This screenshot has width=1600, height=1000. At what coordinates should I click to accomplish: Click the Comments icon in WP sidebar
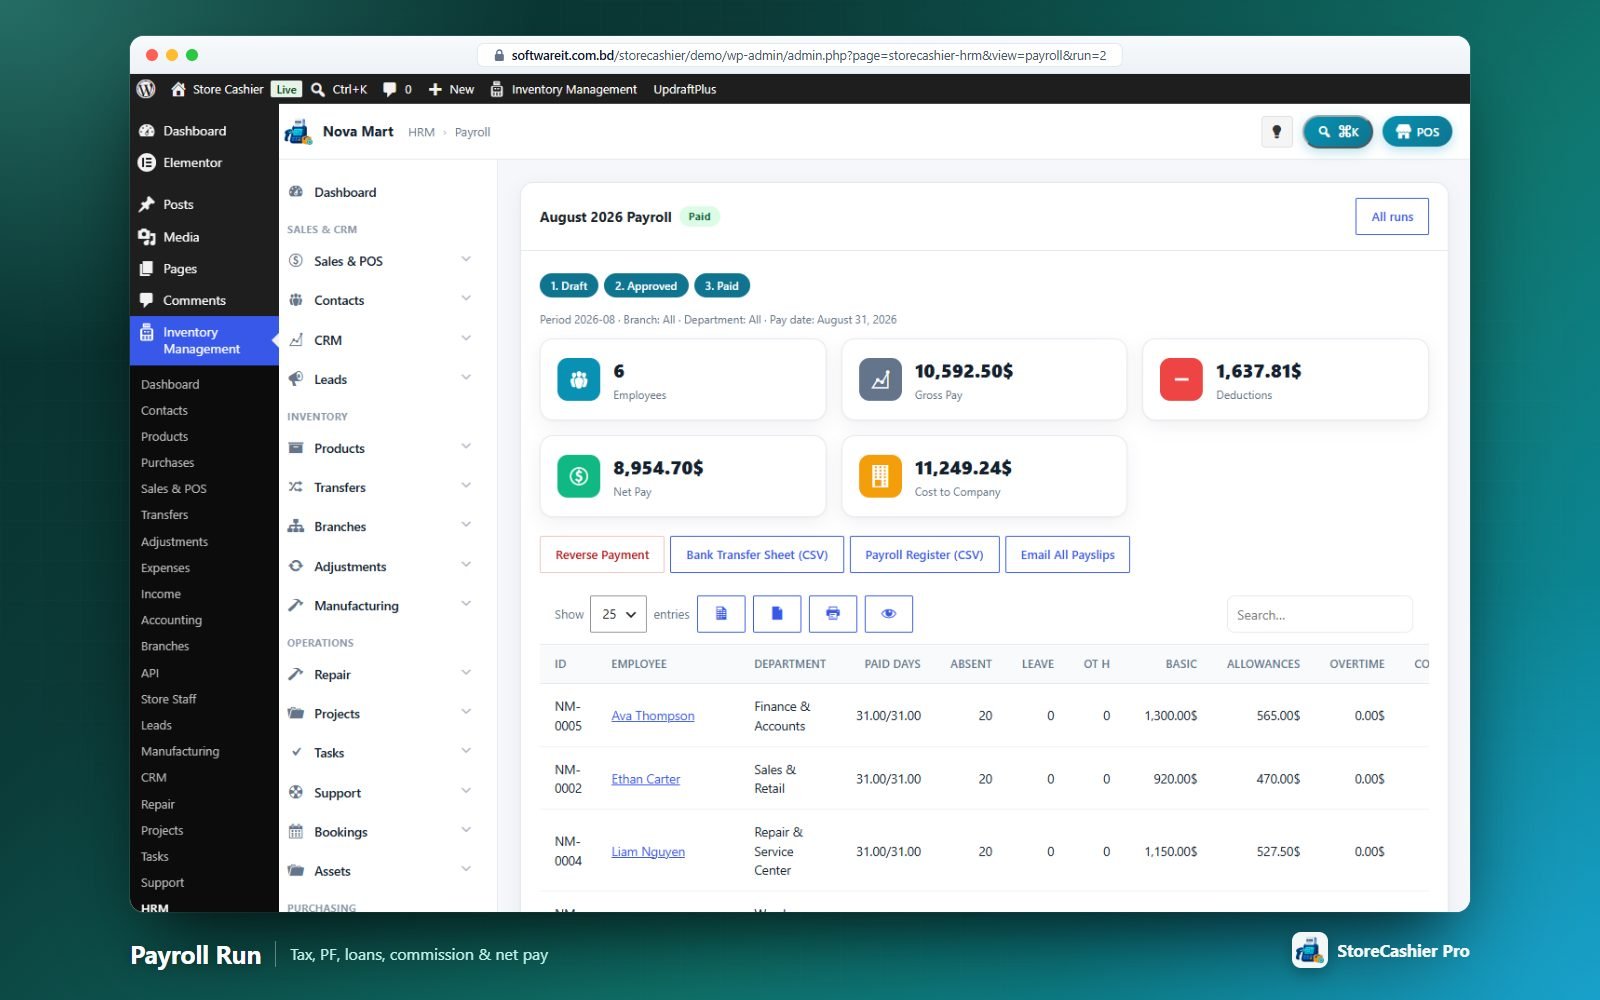[x=147, y=300]
